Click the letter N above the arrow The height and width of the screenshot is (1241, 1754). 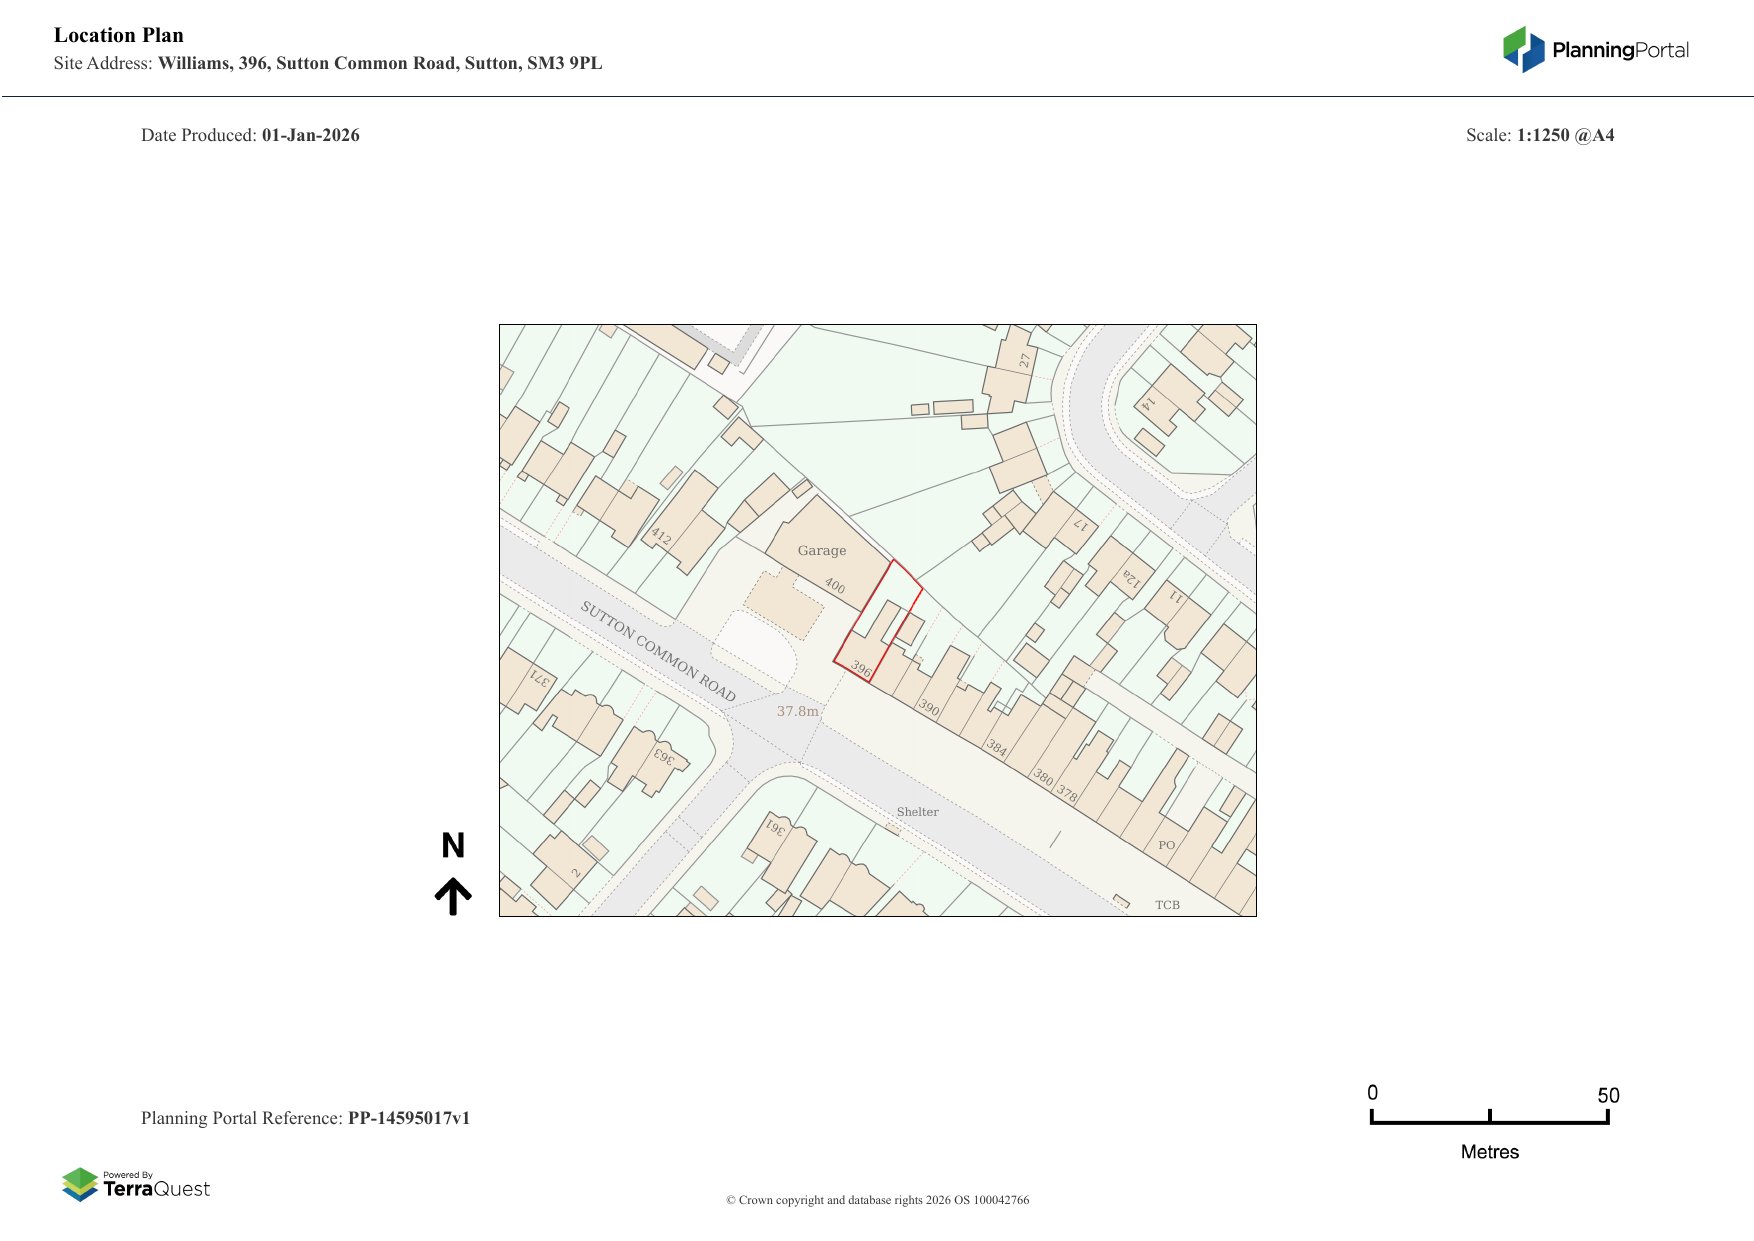(x=453, y=846)
